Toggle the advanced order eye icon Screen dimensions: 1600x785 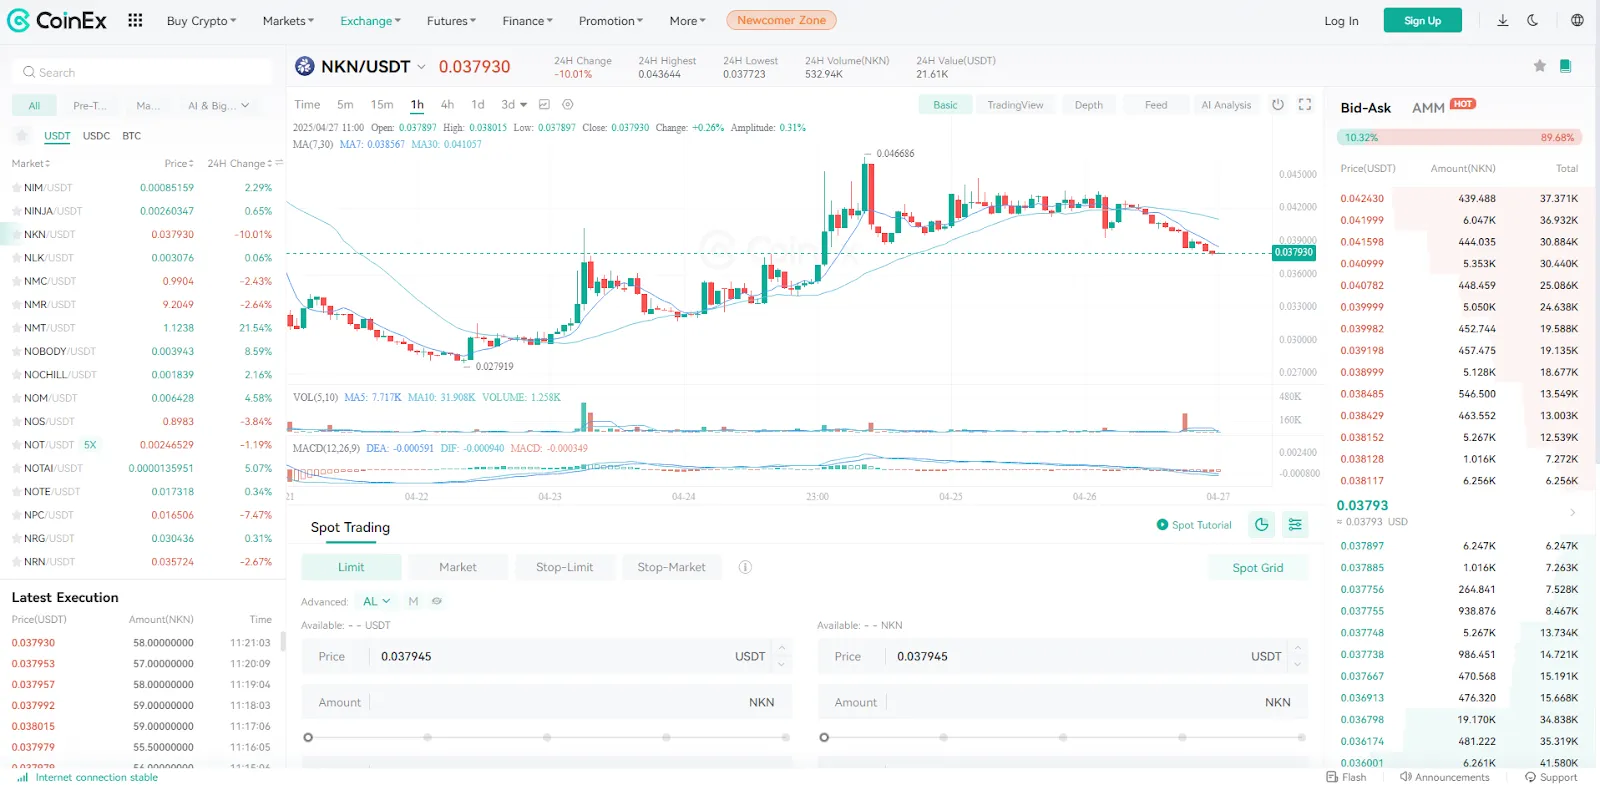tap(437, 601)
